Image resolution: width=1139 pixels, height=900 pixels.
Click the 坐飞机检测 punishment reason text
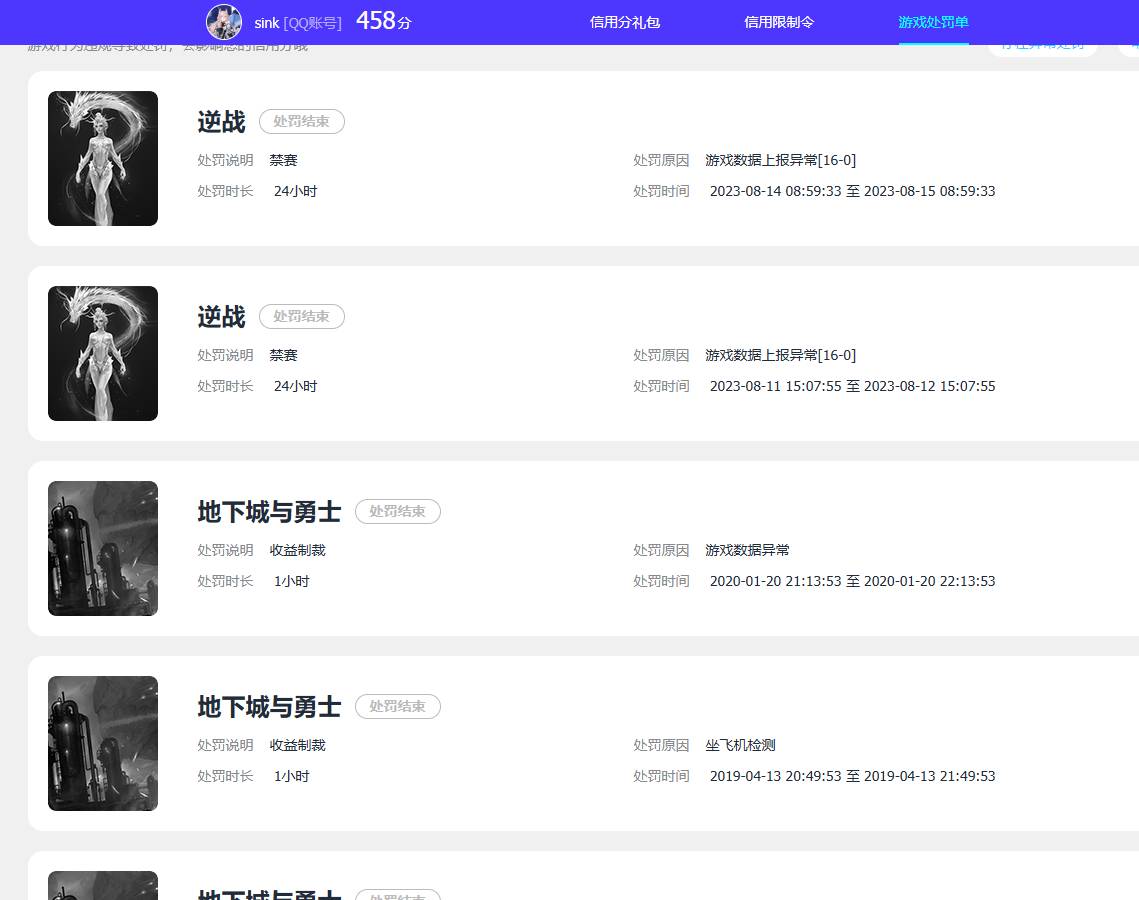pos(740,745)
